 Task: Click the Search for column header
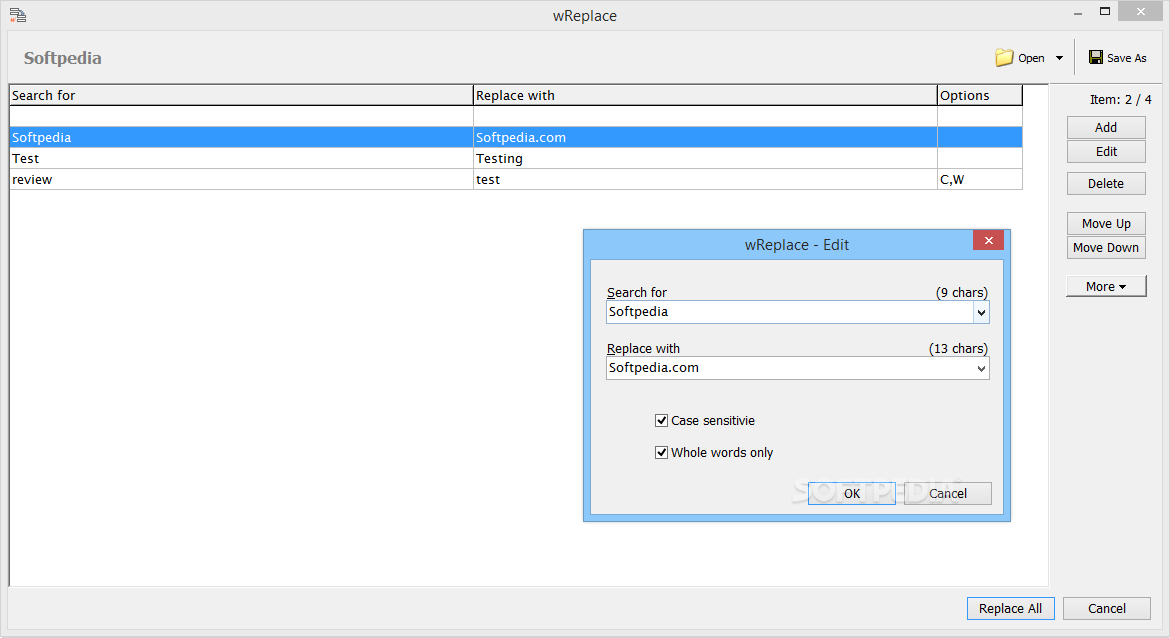tap(241, 96)
